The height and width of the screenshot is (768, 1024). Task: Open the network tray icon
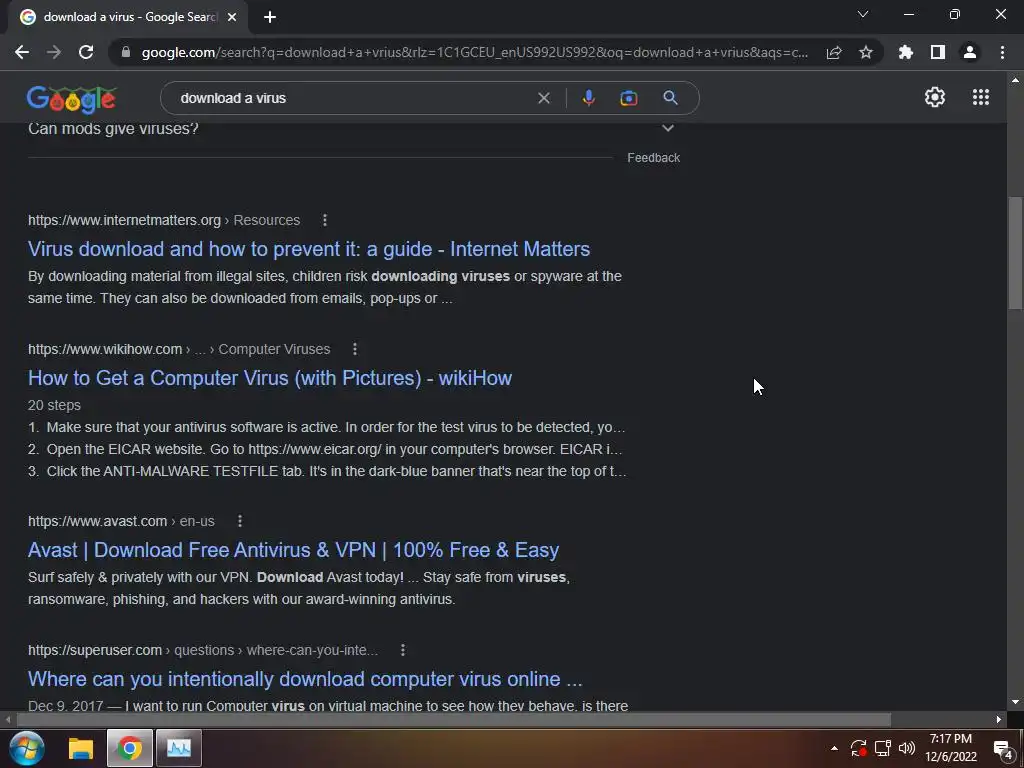pyautogui.click(x=883, y=748)
